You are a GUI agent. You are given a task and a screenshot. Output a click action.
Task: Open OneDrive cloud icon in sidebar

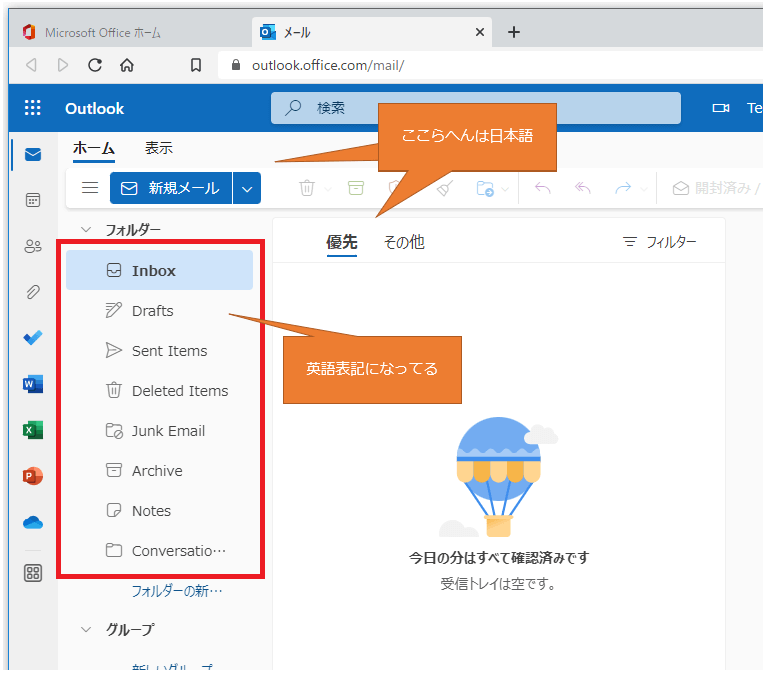[33, 522]
